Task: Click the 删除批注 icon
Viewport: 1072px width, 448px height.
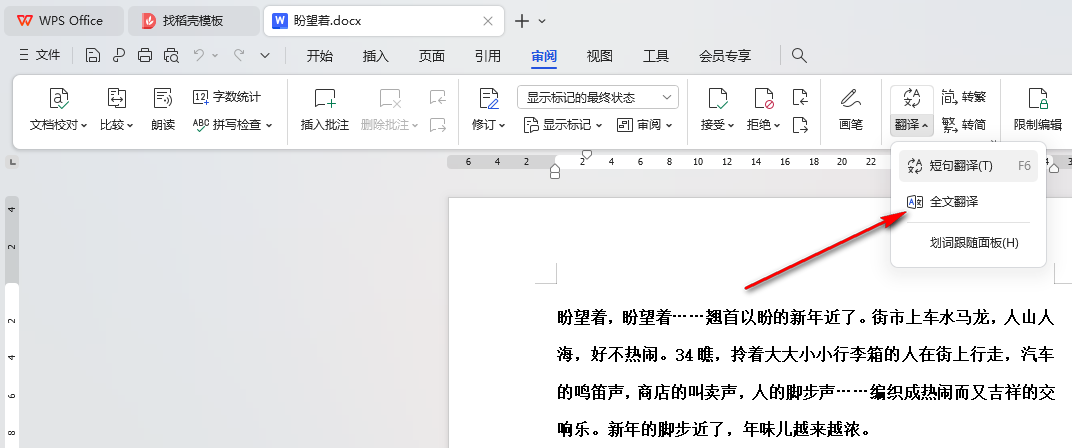Action: (390, 98)
